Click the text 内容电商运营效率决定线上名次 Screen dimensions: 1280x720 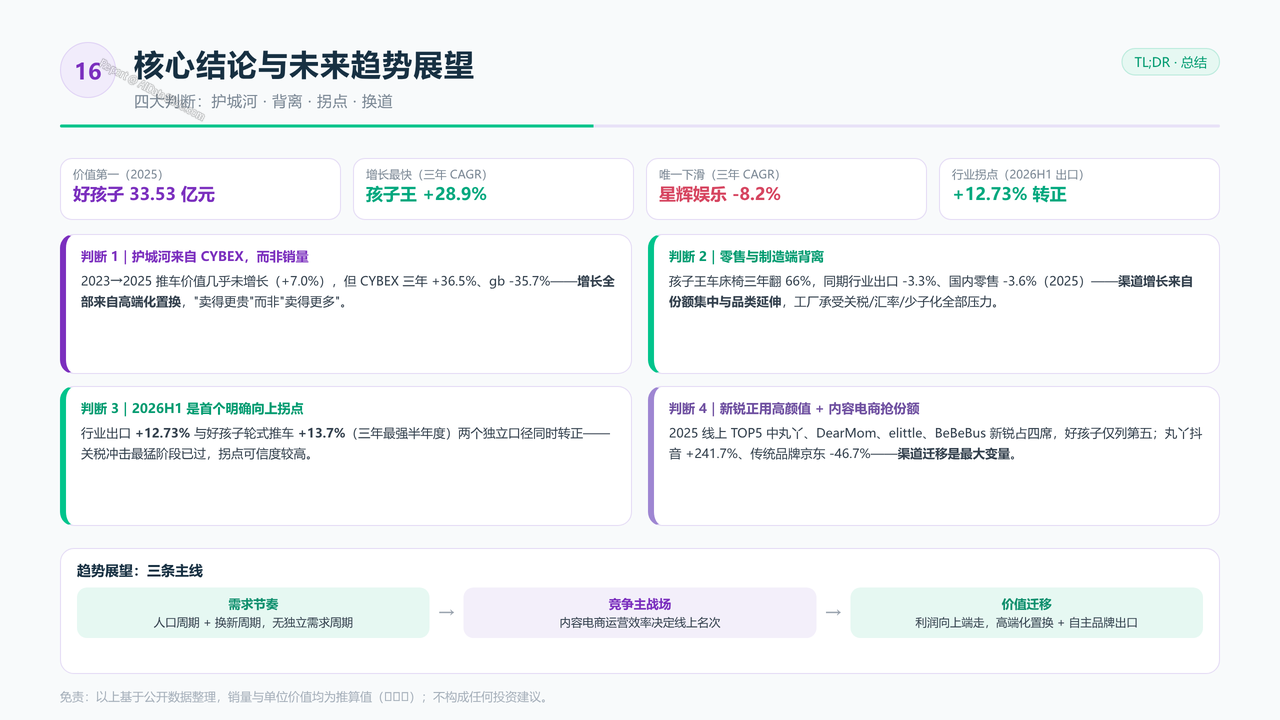[640, 622]
